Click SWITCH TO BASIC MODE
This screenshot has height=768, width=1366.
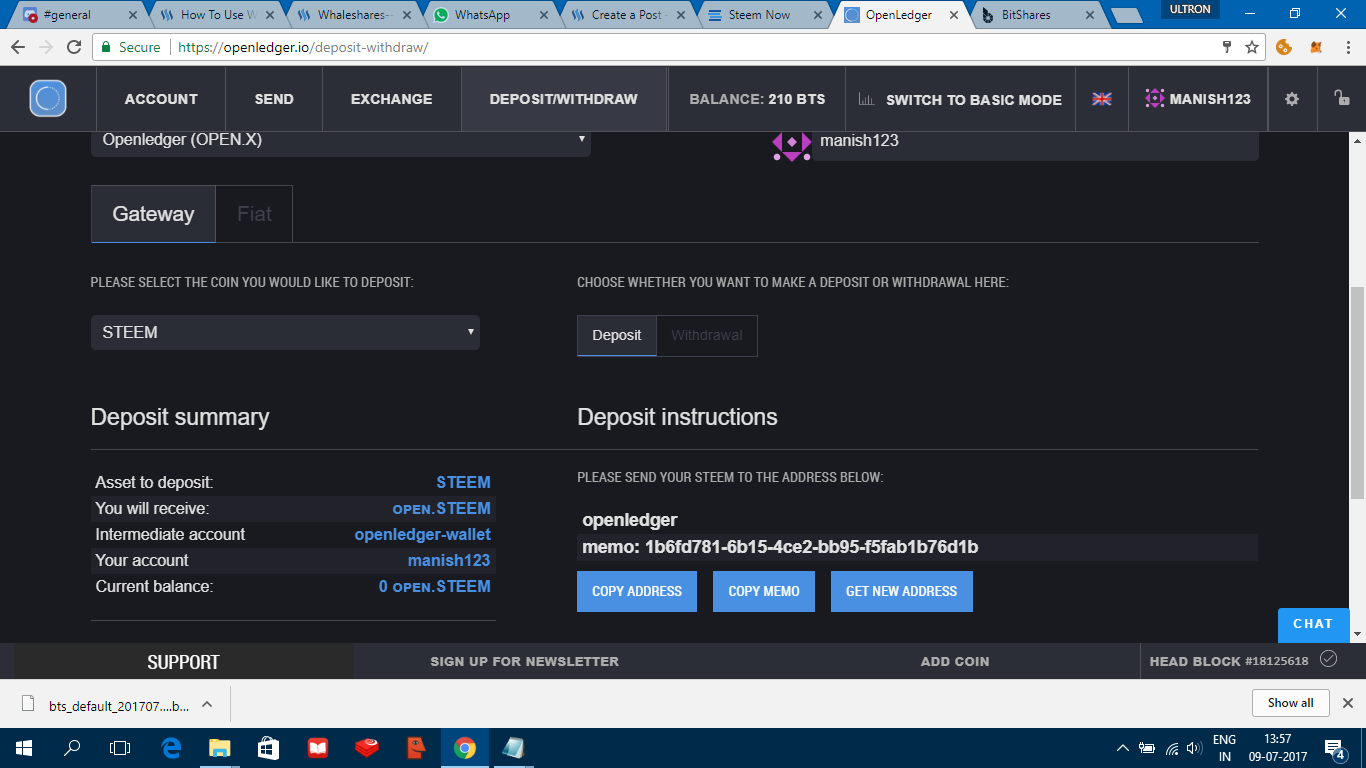click(x=960, y=99)
